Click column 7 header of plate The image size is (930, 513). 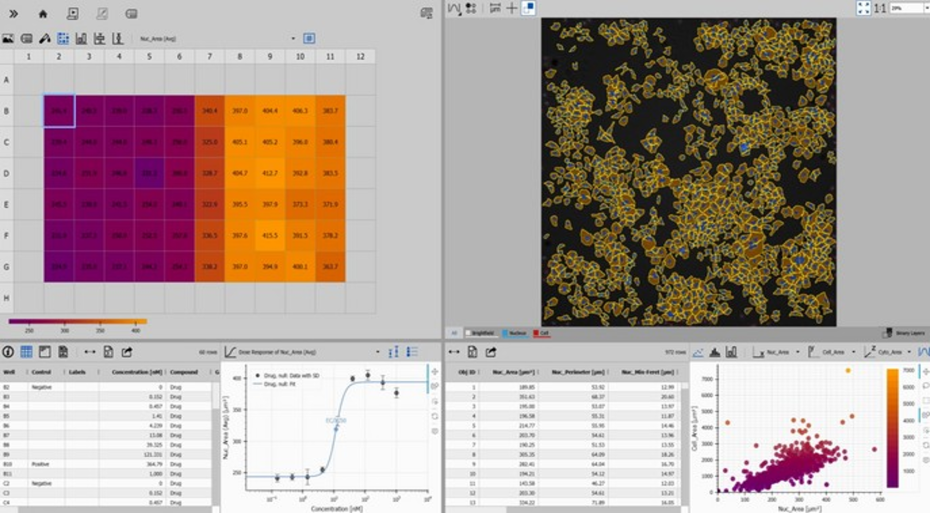click(x=209, y=56)
